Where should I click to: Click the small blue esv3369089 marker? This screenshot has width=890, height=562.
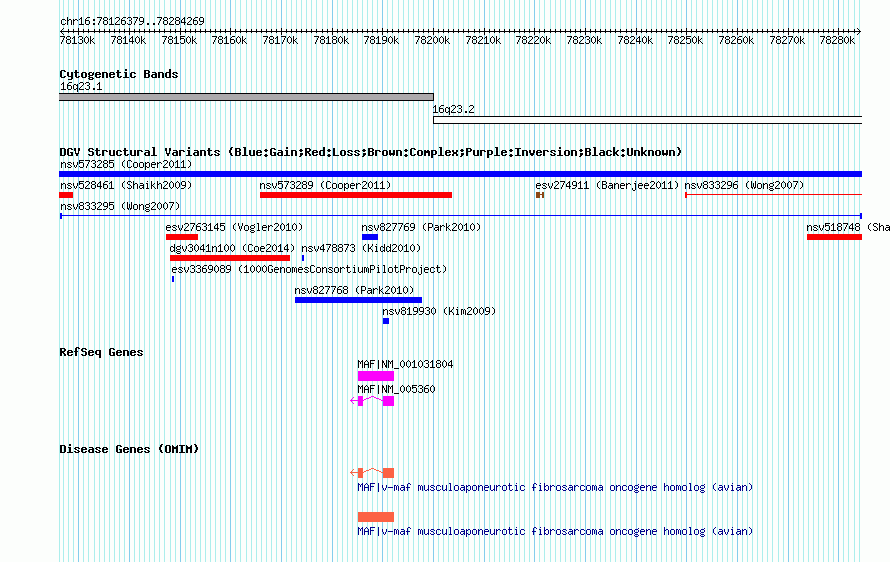173,279
